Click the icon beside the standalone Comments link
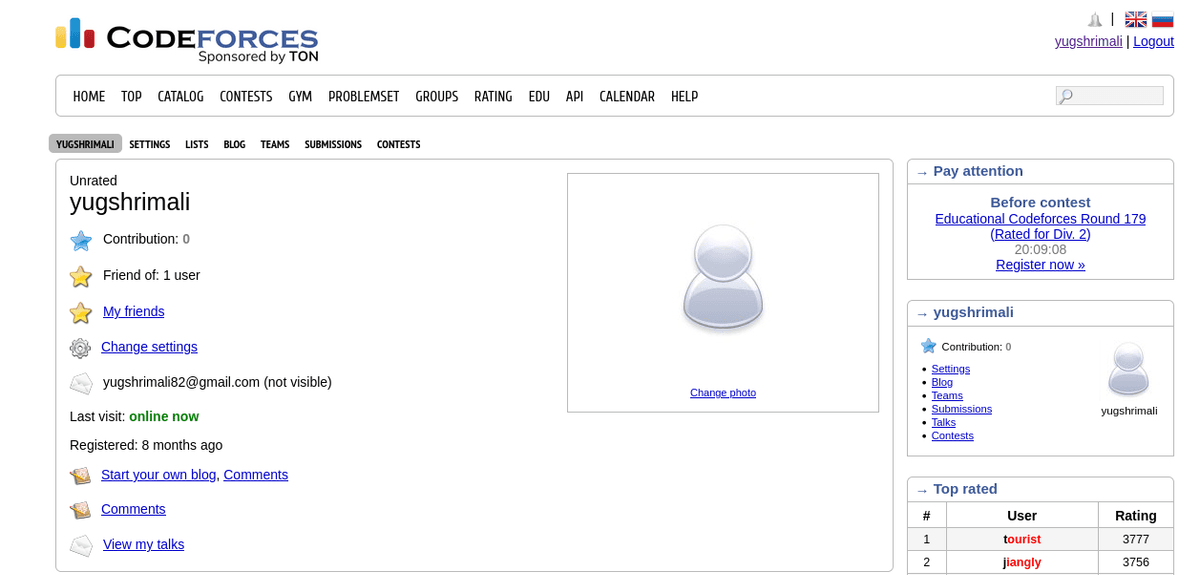 tap(80, 510)
